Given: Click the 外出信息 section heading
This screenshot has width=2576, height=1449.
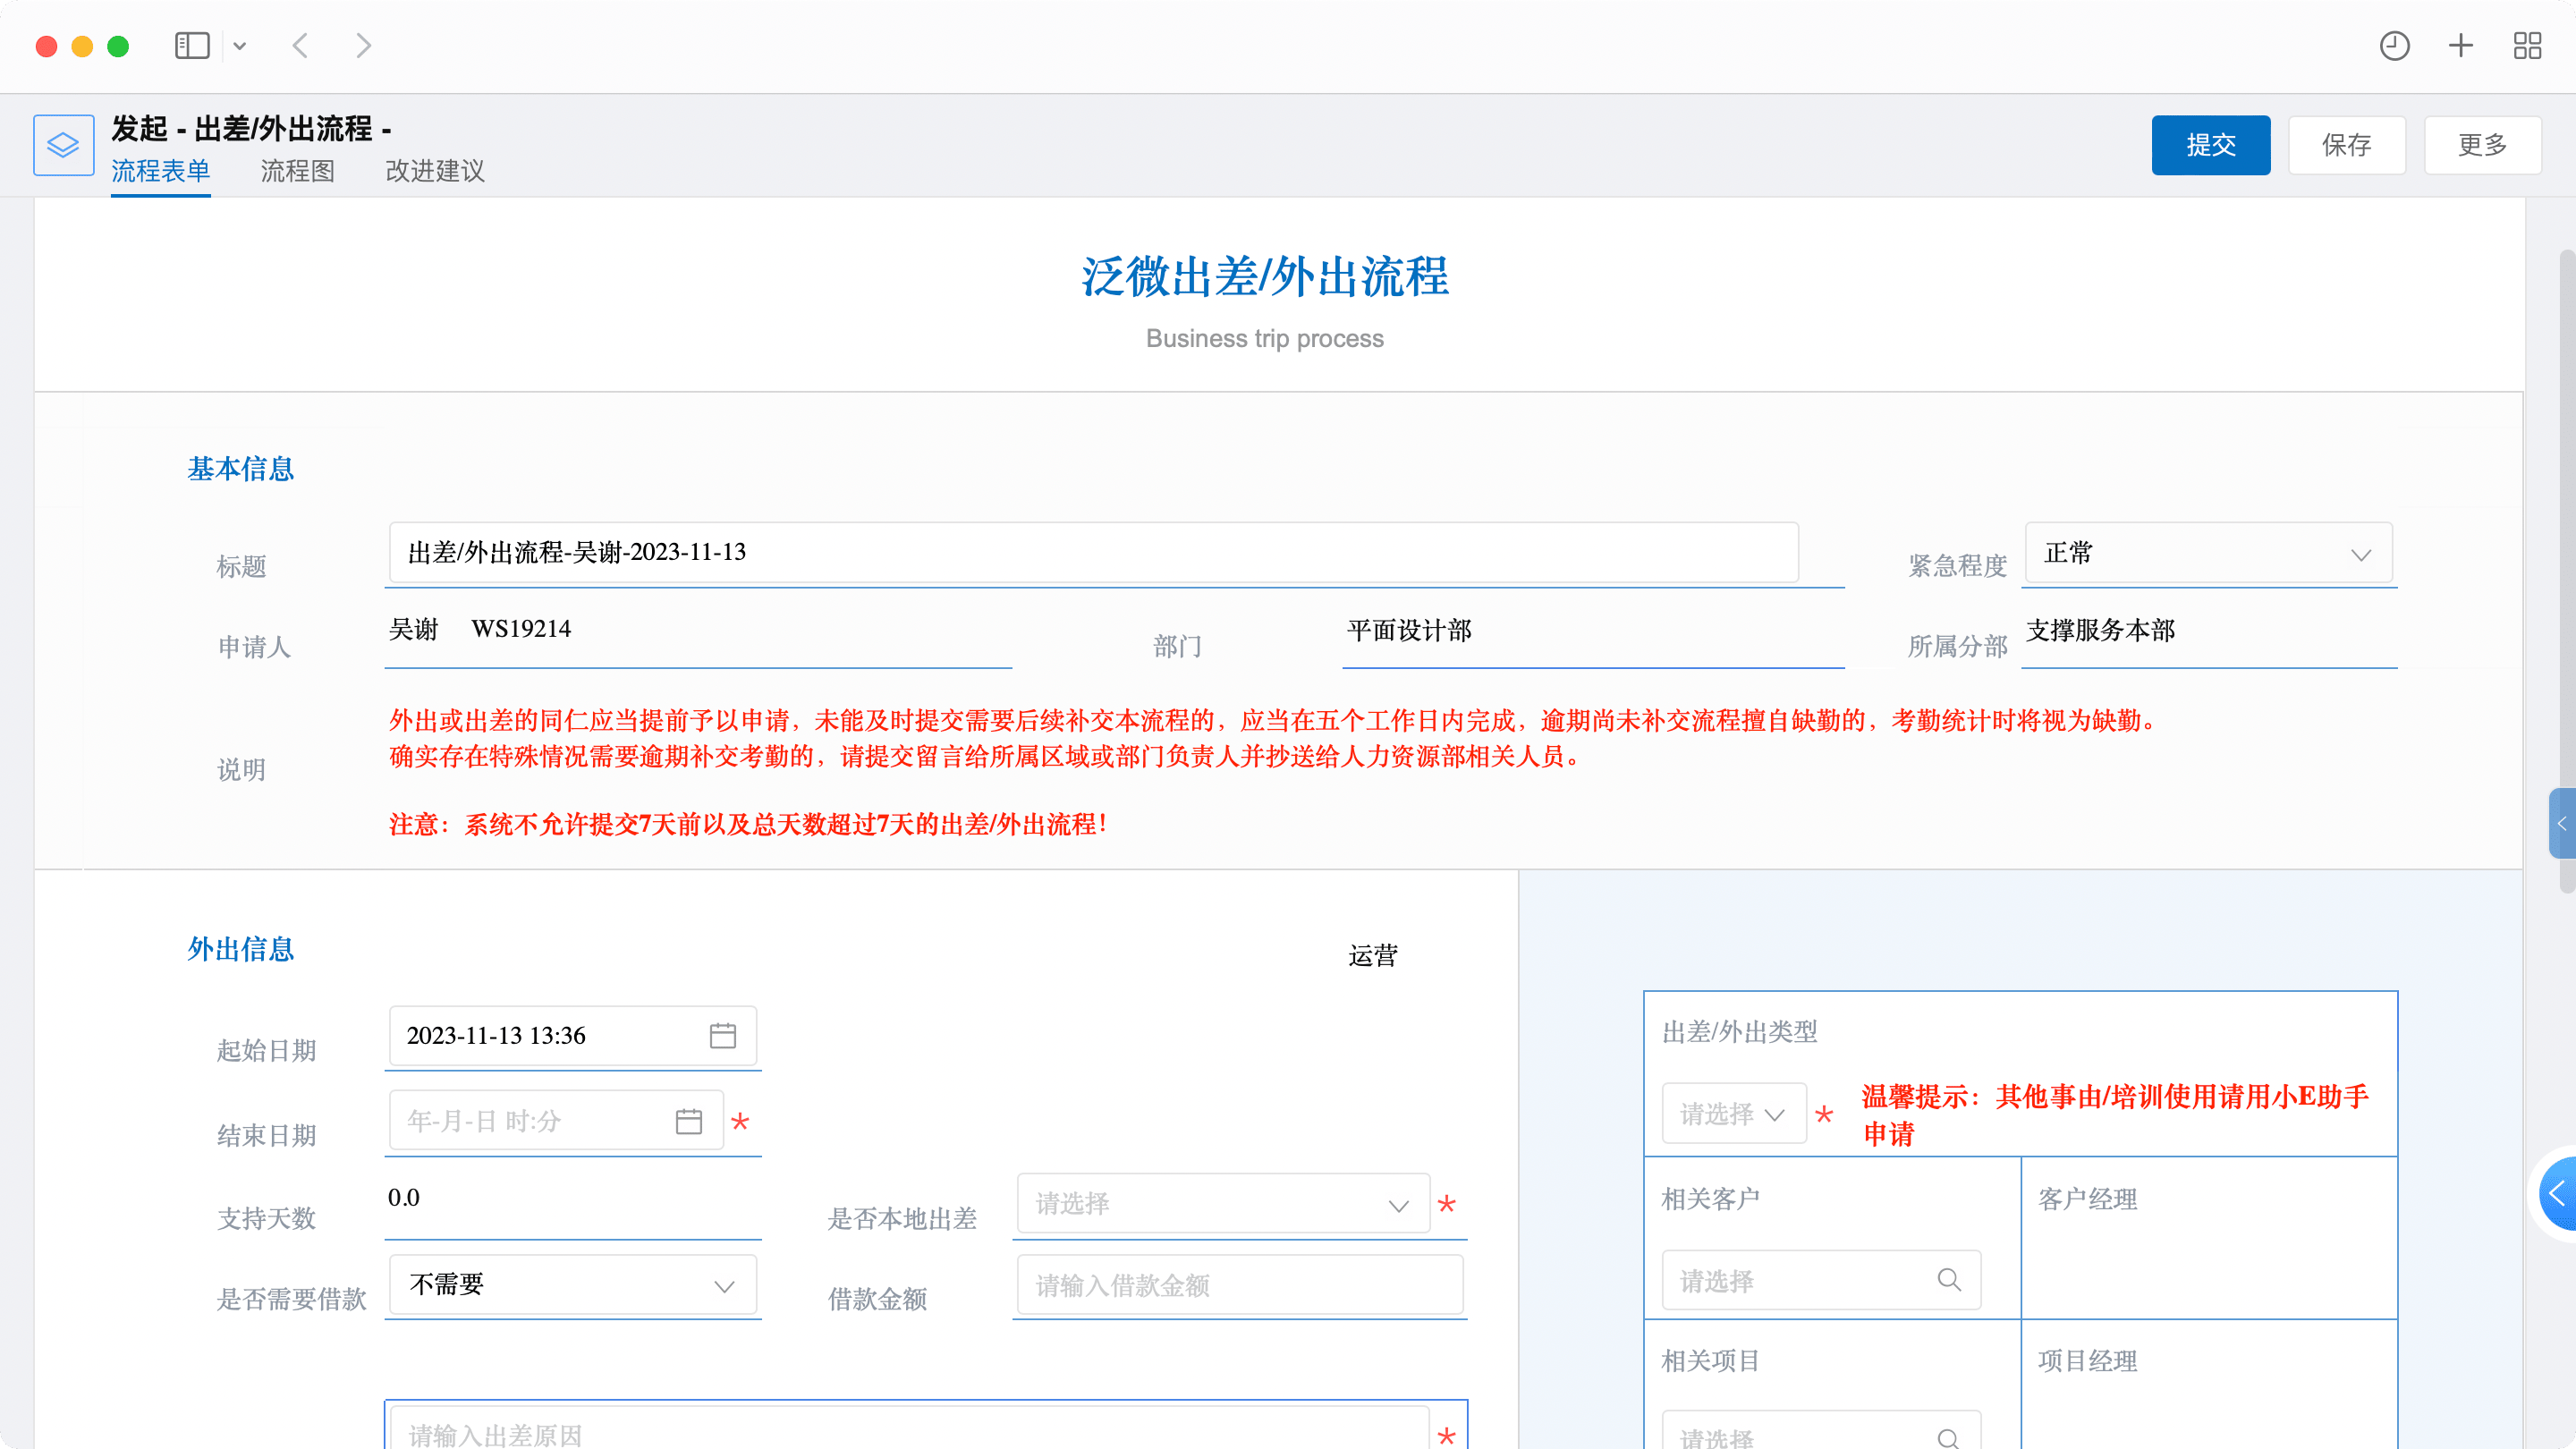Looking at the screenshot, I should point(241,949).
